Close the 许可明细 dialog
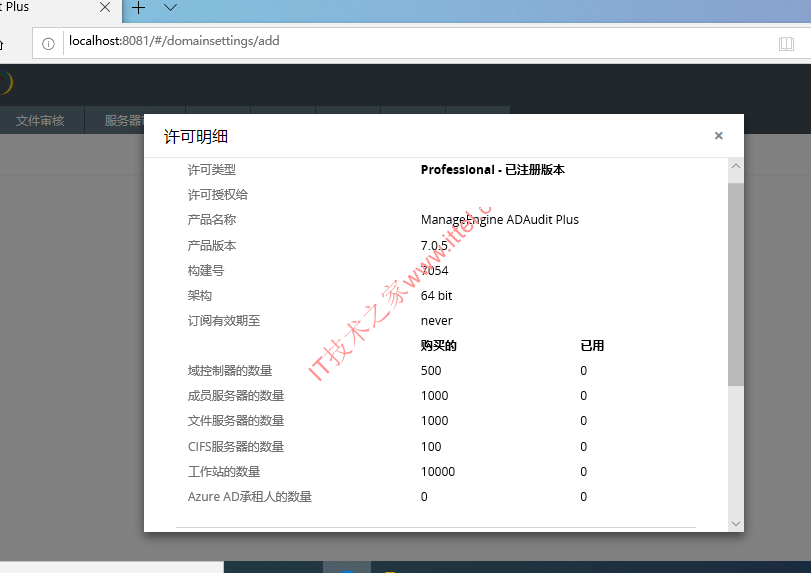 pyautogui.click(x=718, y=135)
